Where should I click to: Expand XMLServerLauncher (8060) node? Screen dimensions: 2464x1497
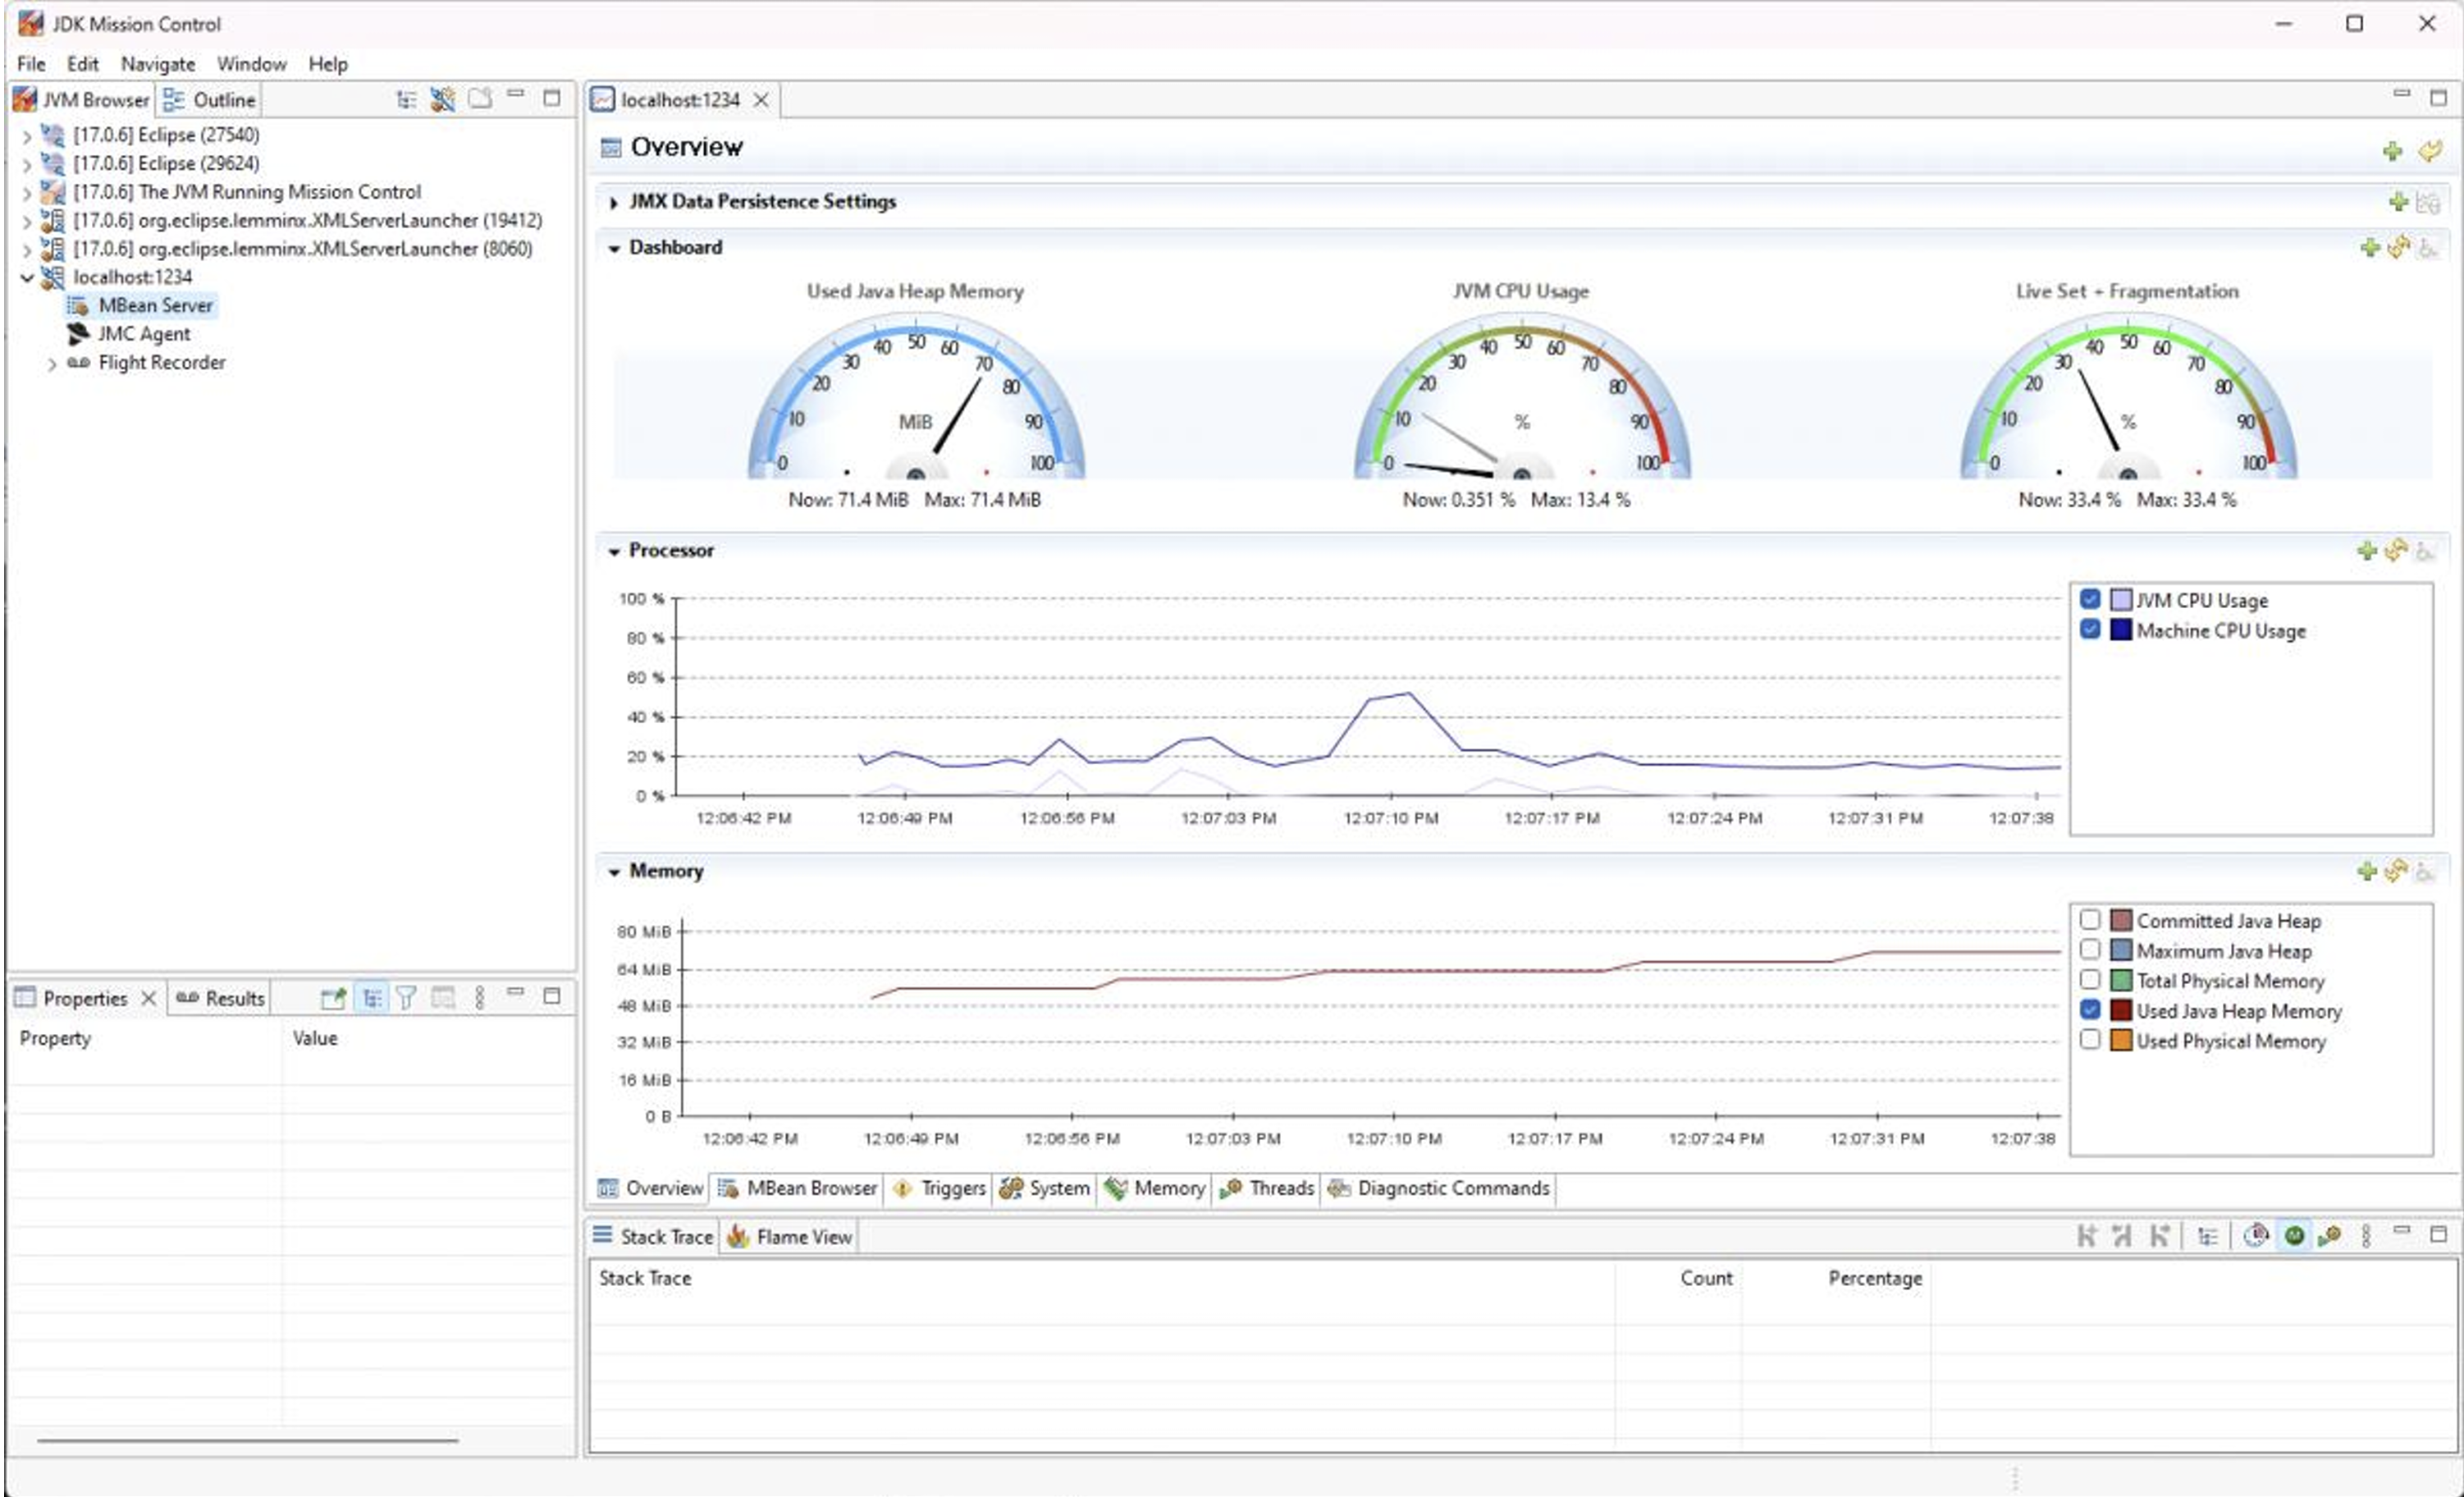[27, 250]
